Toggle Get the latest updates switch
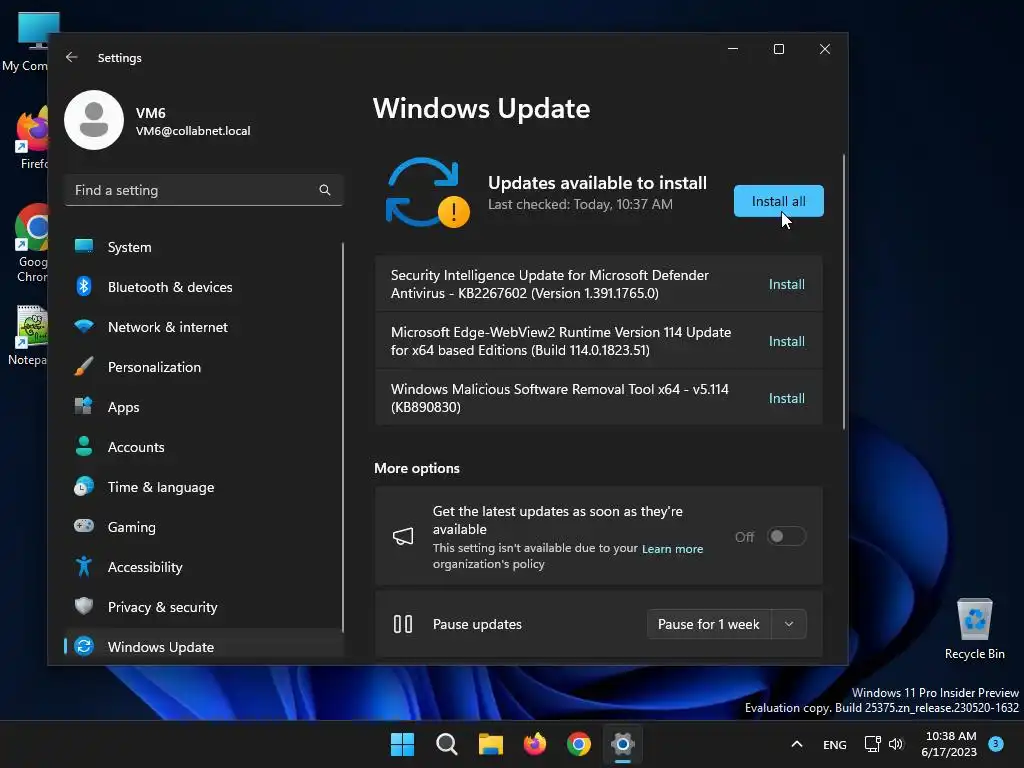Screen dimensions: 1024x768 click(x=786, y=536)
